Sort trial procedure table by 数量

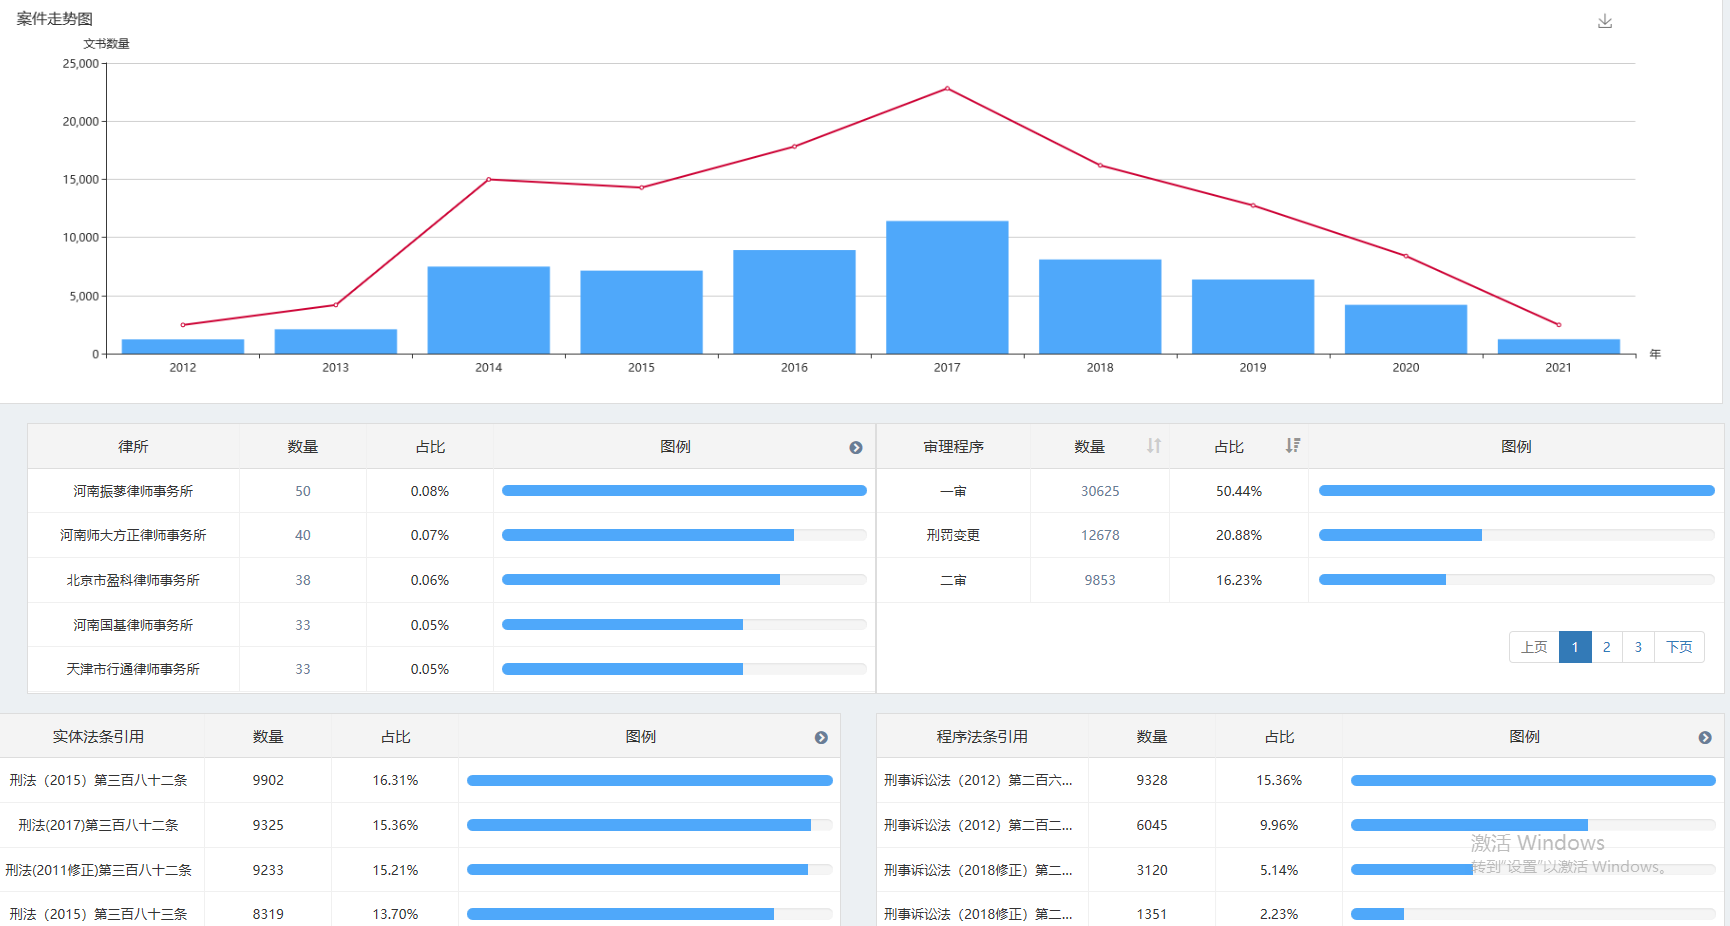coord(1154,446)
